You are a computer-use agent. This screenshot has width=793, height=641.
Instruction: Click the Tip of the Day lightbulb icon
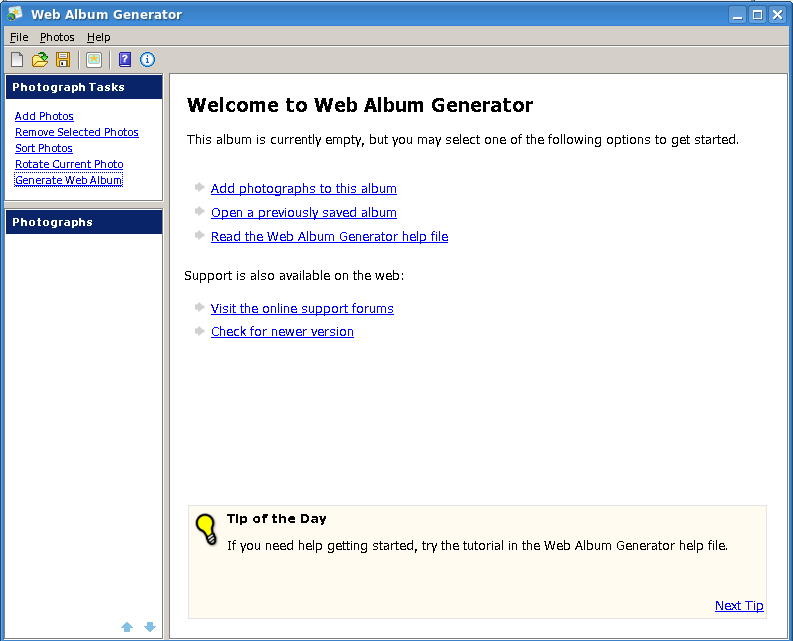[206, 529]
